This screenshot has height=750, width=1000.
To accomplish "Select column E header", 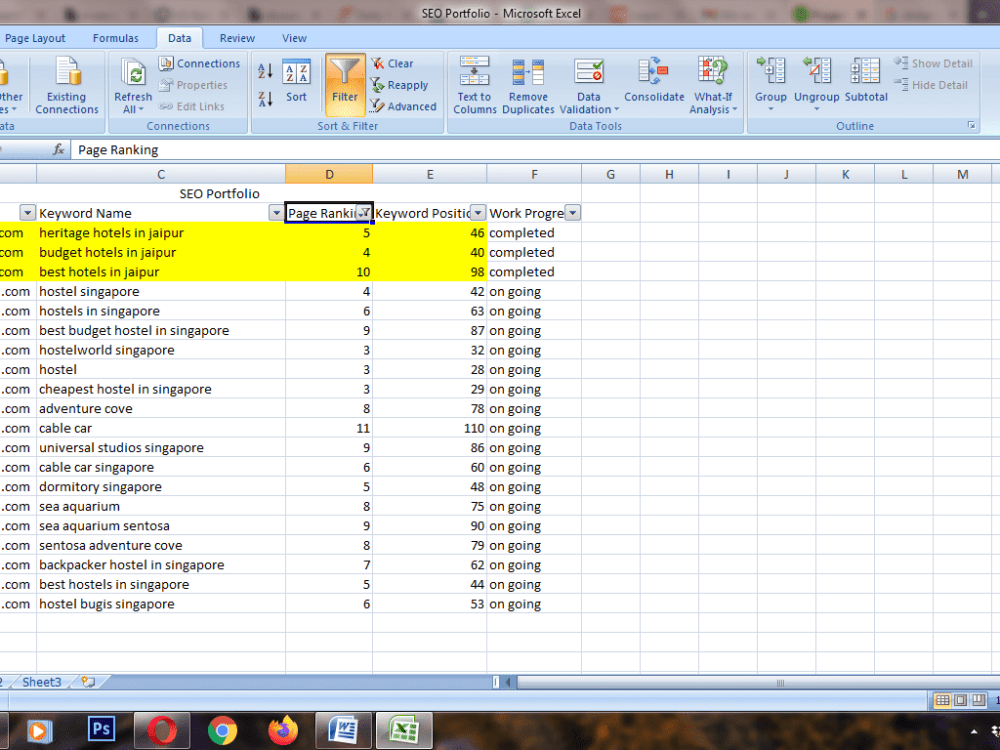I will (430, 174).
